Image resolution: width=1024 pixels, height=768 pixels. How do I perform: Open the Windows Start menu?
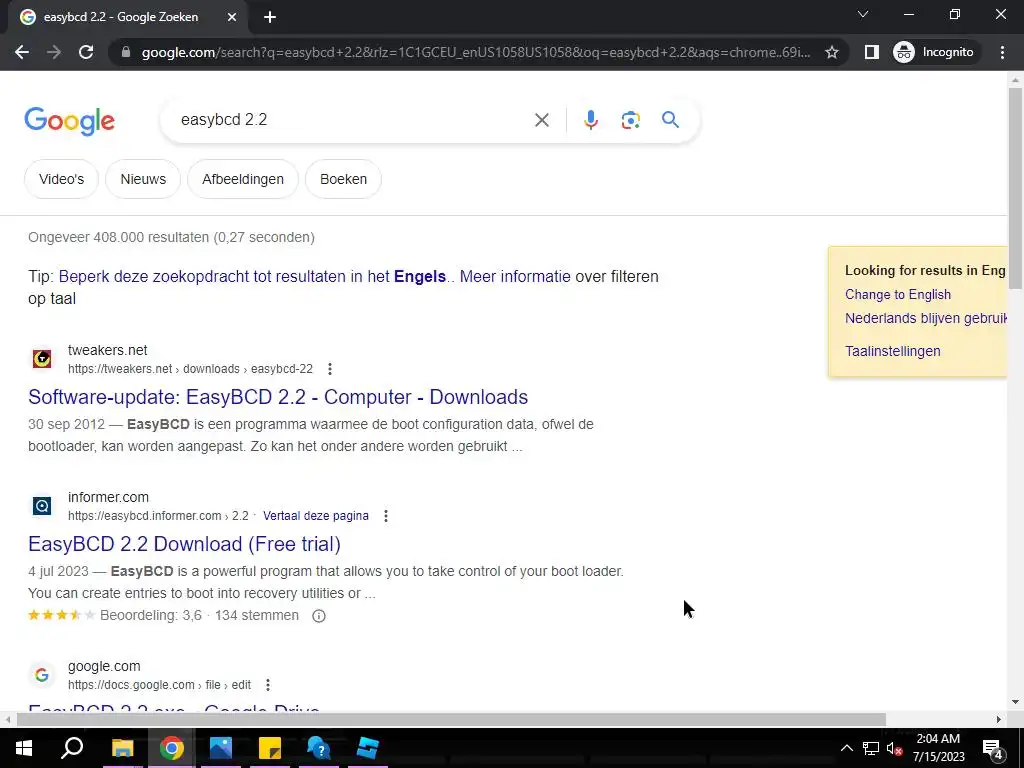(x=24, y=748)
